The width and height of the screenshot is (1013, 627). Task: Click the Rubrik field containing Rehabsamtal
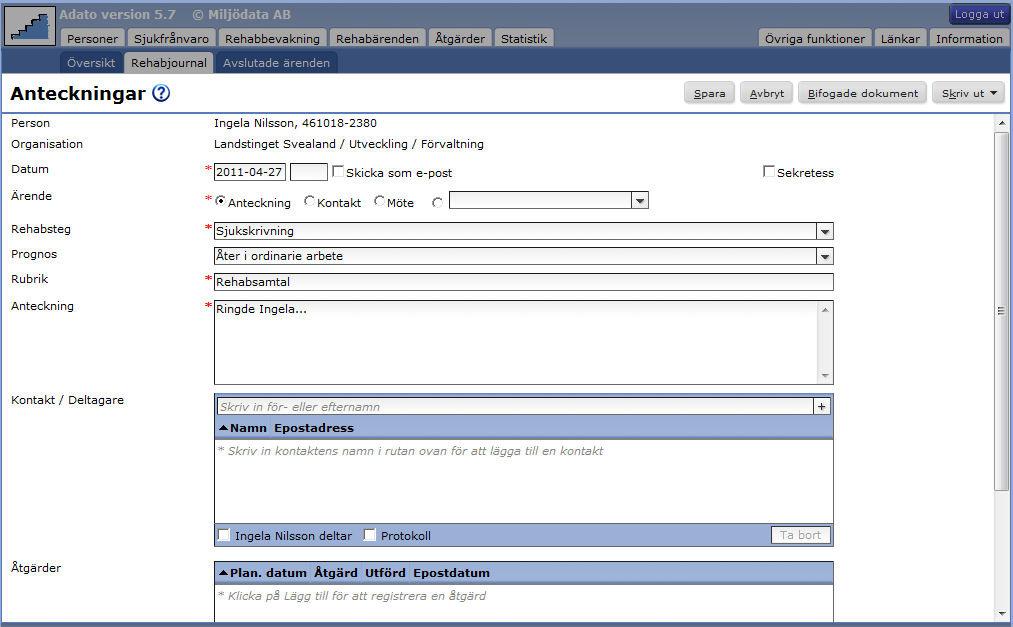click(523, 282)
